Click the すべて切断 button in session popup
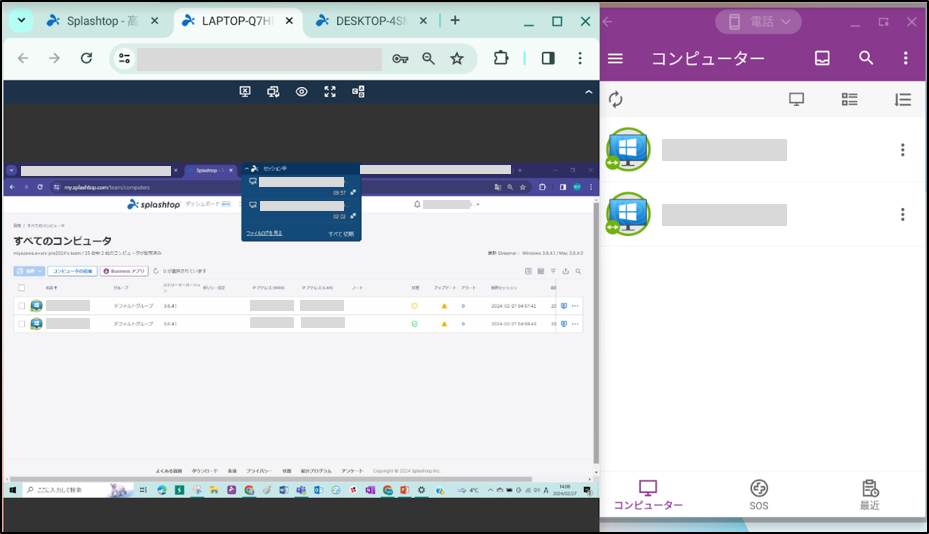Screen dimensions: 929x534 [x=341, y=234]
